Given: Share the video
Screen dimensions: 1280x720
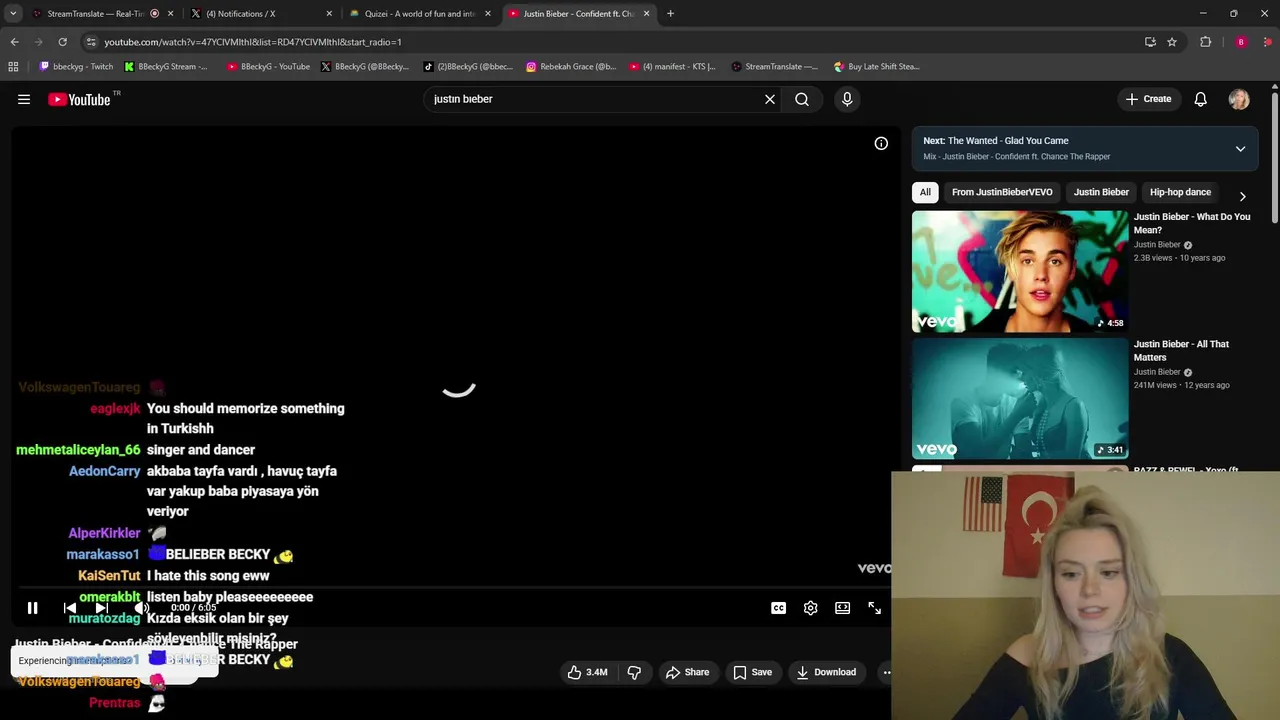Looking at the screenshot, I should click(x=688, y=672).
